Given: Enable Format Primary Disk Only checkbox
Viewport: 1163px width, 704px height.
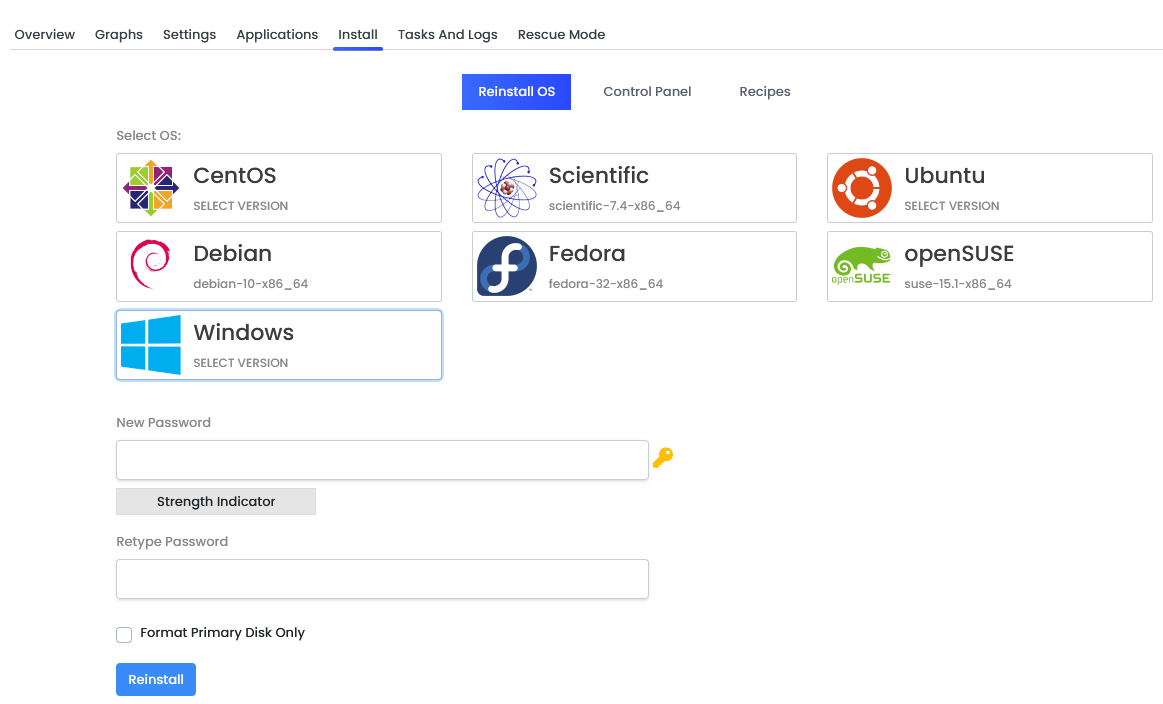Looking at the screenshot, I should (124, 634).
